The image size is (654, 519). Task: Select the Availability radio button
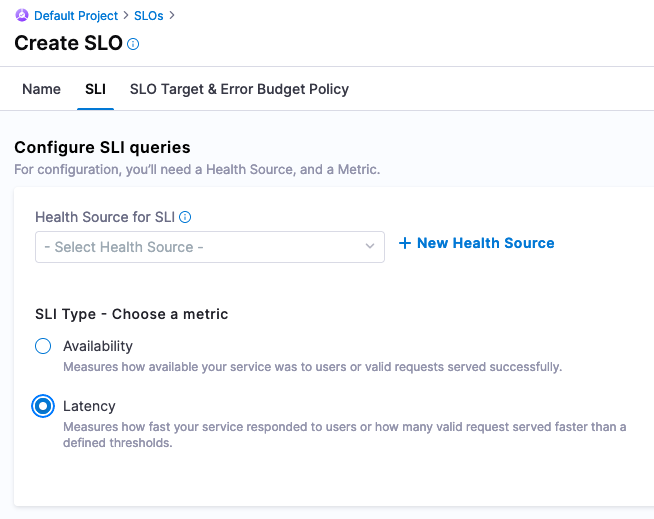43,346
